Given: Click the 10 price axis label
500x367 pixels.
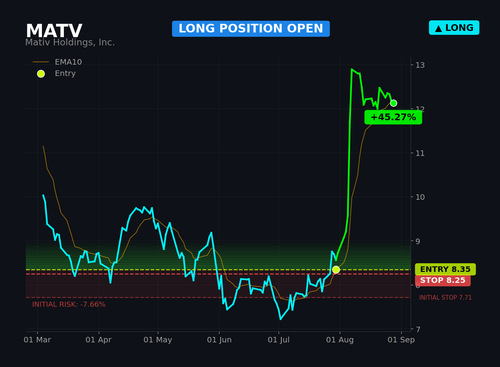Looking at the screenshot, I should (420, 197).
